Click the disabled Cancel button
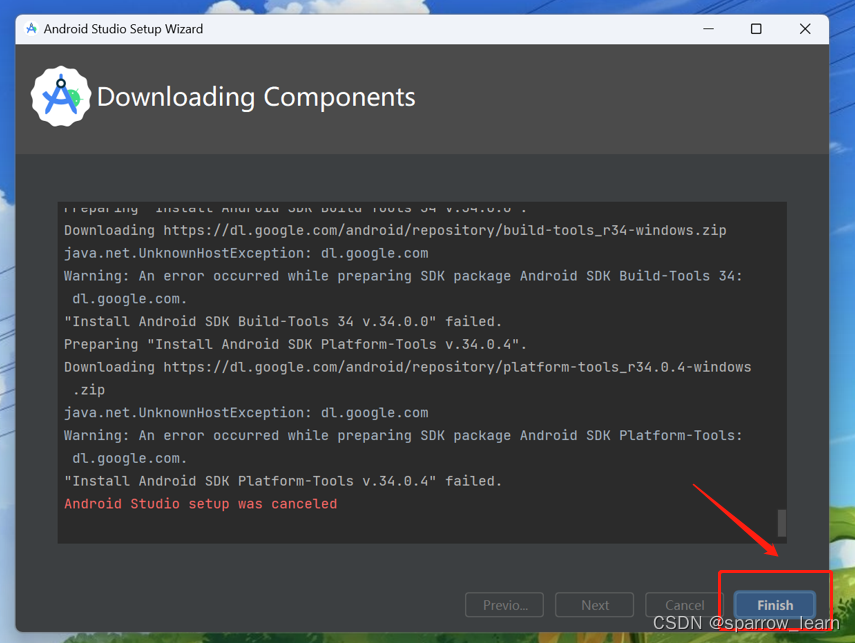 pos(684,605)
